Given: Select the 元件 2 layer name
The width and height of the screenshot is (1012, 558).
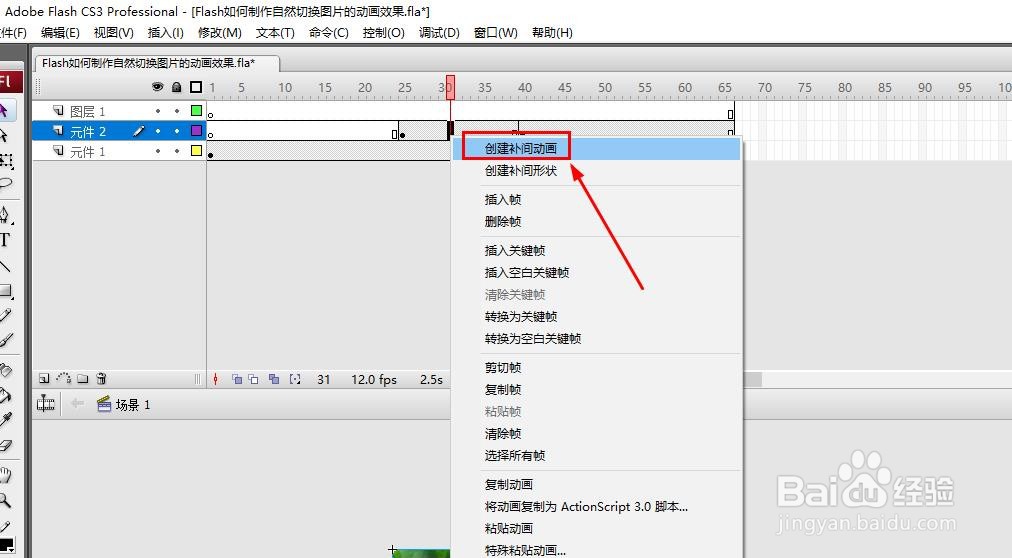Looking at the screenshot, I should [88, 132].
